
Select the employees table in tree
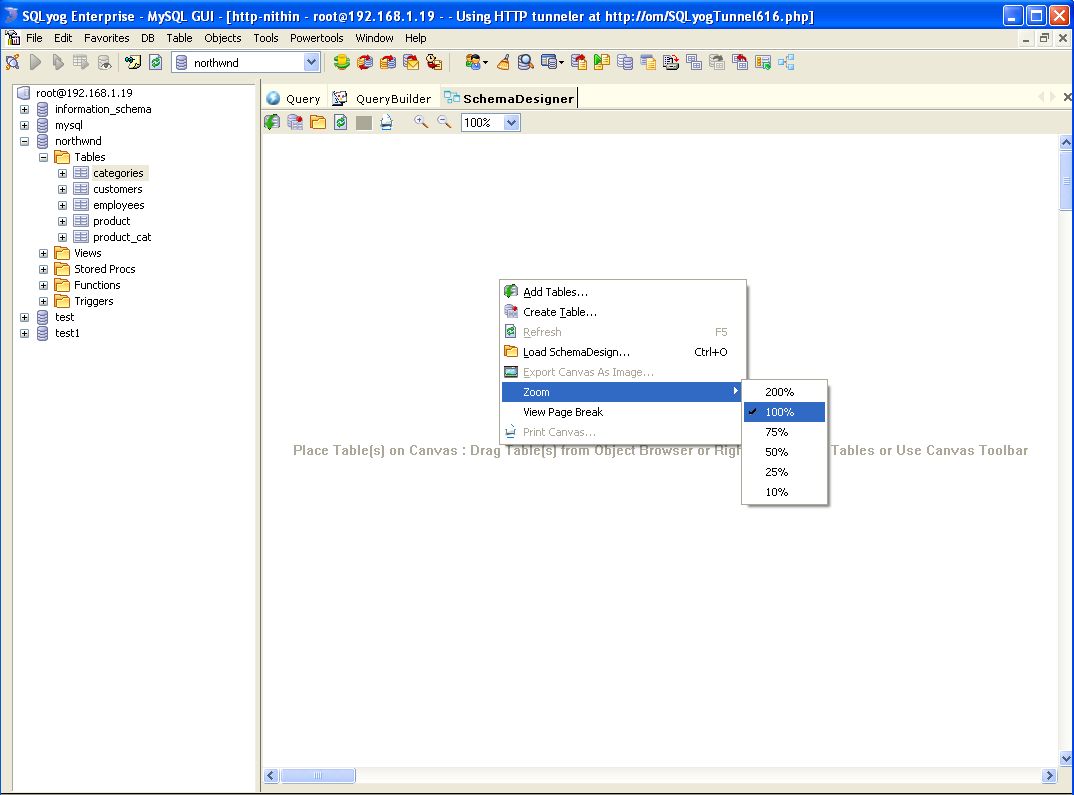118,205
